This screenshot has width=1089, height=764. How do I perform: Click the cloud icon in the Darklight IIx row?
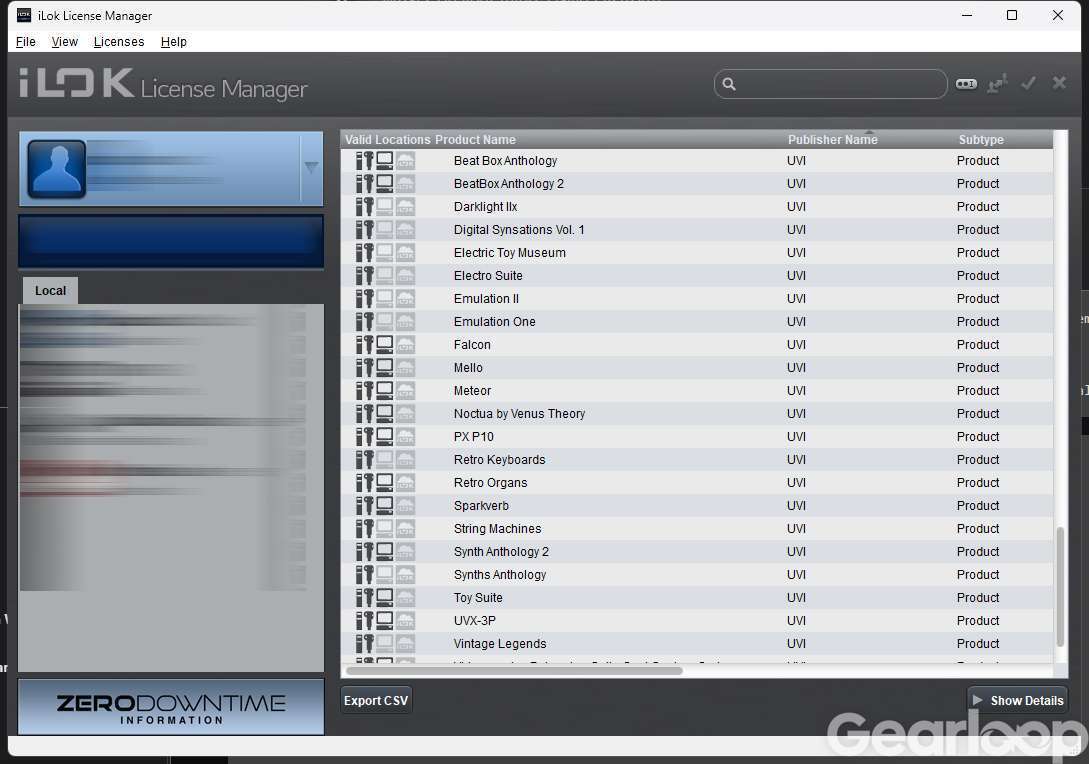[x=406, y=206]
